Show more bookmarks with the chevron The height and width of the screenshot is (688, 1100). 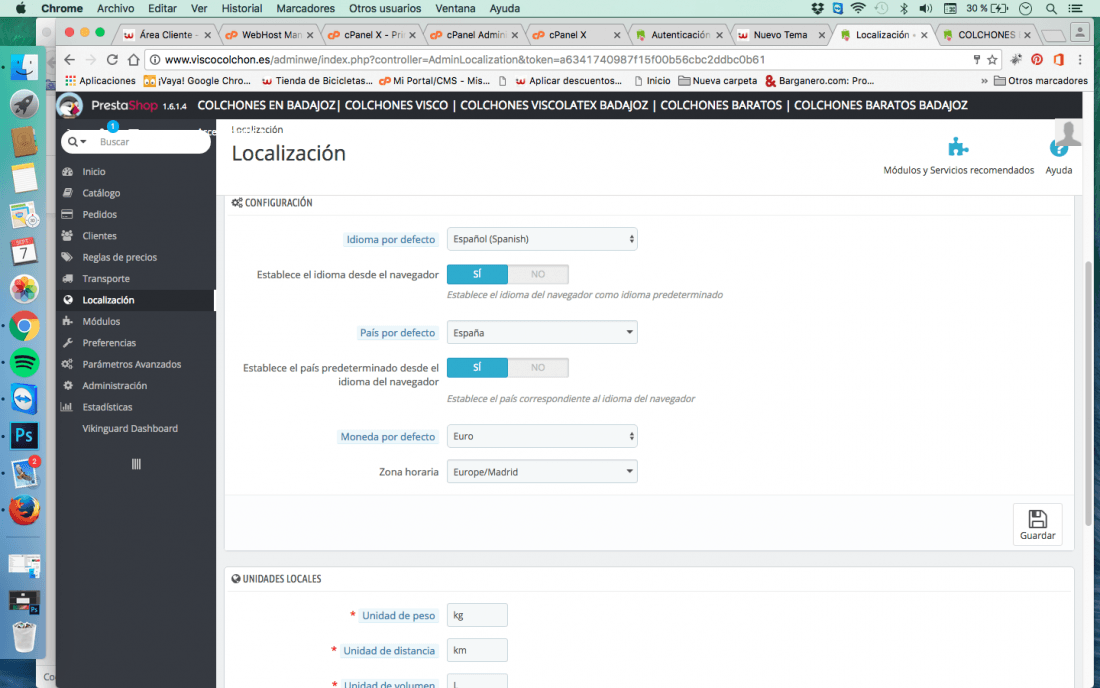coord(984,81)
